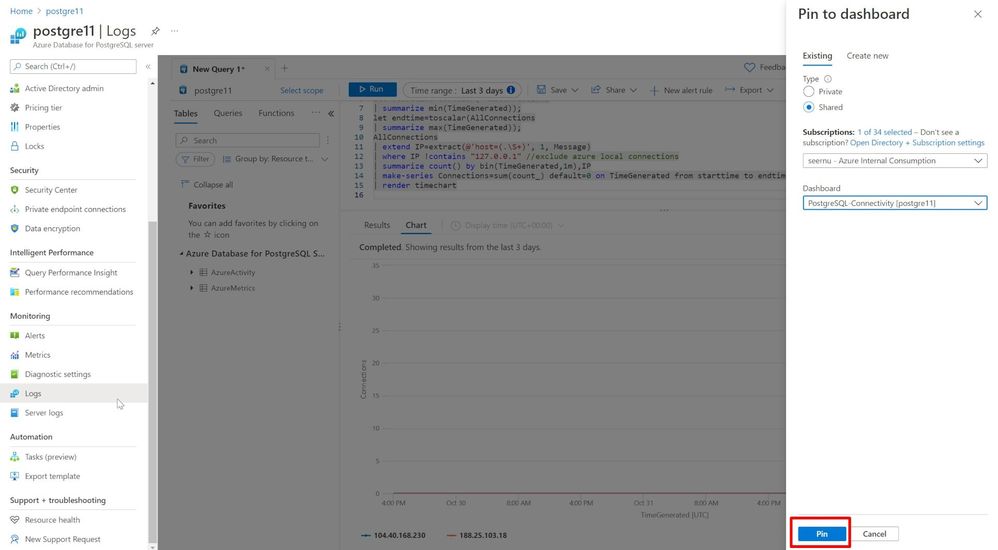Open Group by: Resource type dropdown
Image resolution: width=998 pixels, height=550 pixels.
[275, 159]
